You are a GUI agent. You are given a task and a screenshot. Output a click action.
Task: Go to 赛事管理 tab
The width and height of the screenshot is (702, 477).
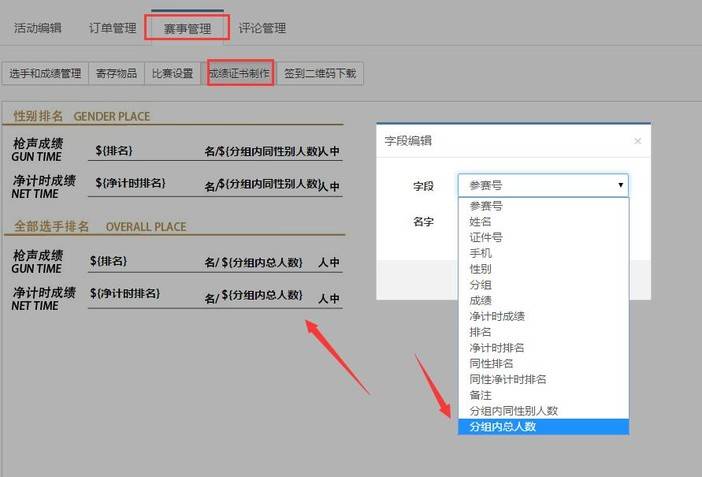[x=187, y=28]
